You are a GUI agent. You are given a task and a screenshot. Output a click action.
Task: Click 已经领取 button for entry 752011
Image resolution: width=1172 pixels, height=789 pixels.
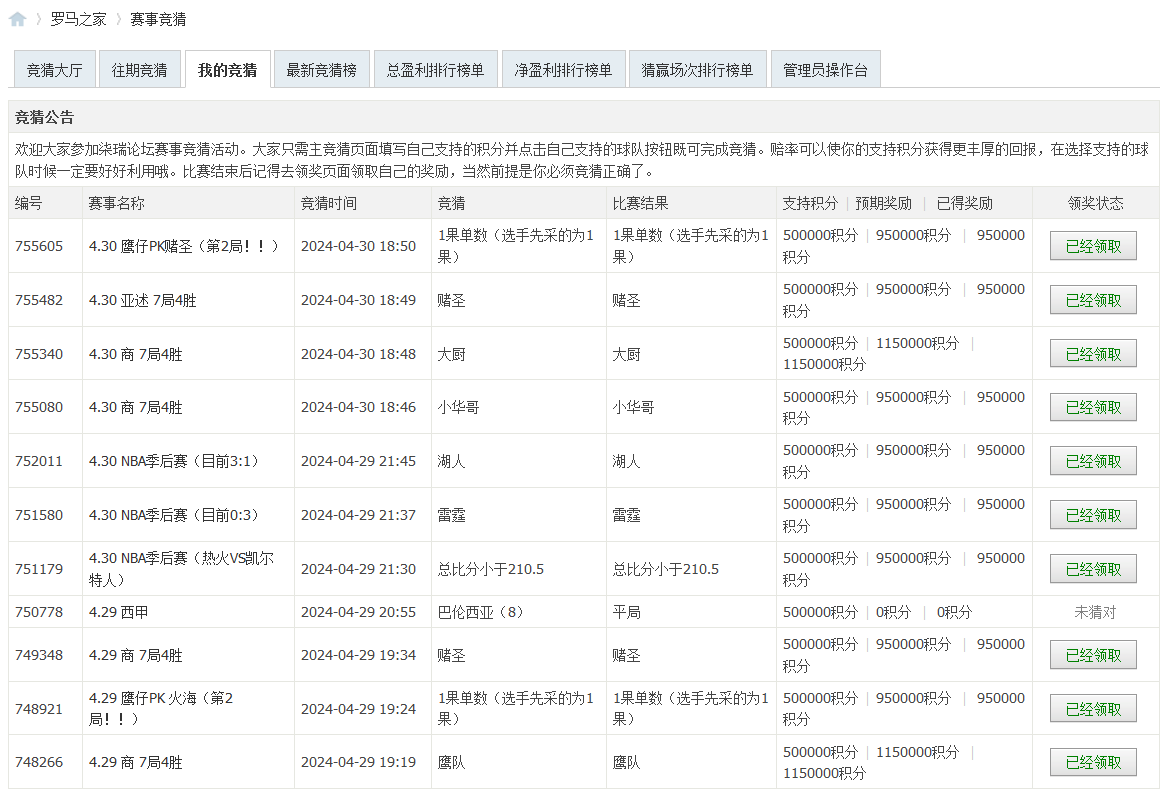1093,461
